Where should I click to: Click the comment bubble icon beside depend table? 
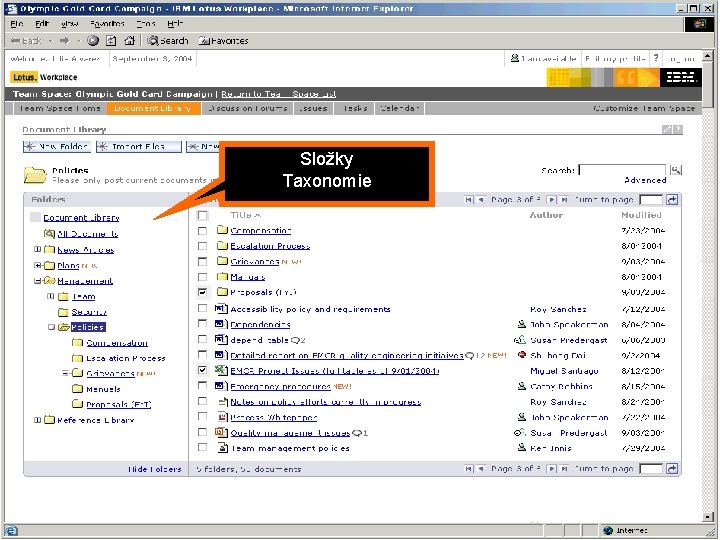[x=296, y=340]
